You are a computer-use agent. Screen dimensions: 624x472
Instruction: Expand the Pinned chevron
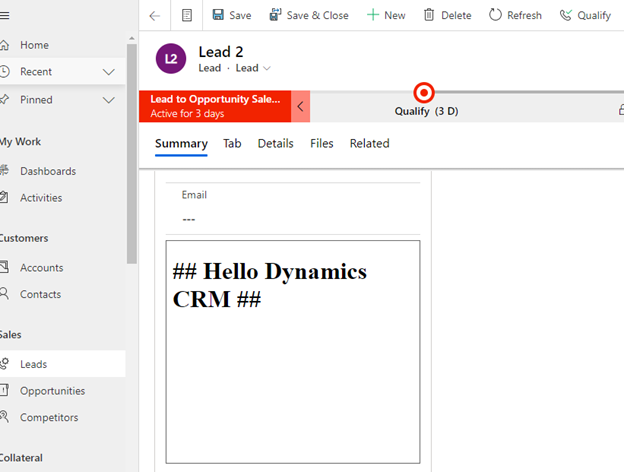[x=109, y=99]
